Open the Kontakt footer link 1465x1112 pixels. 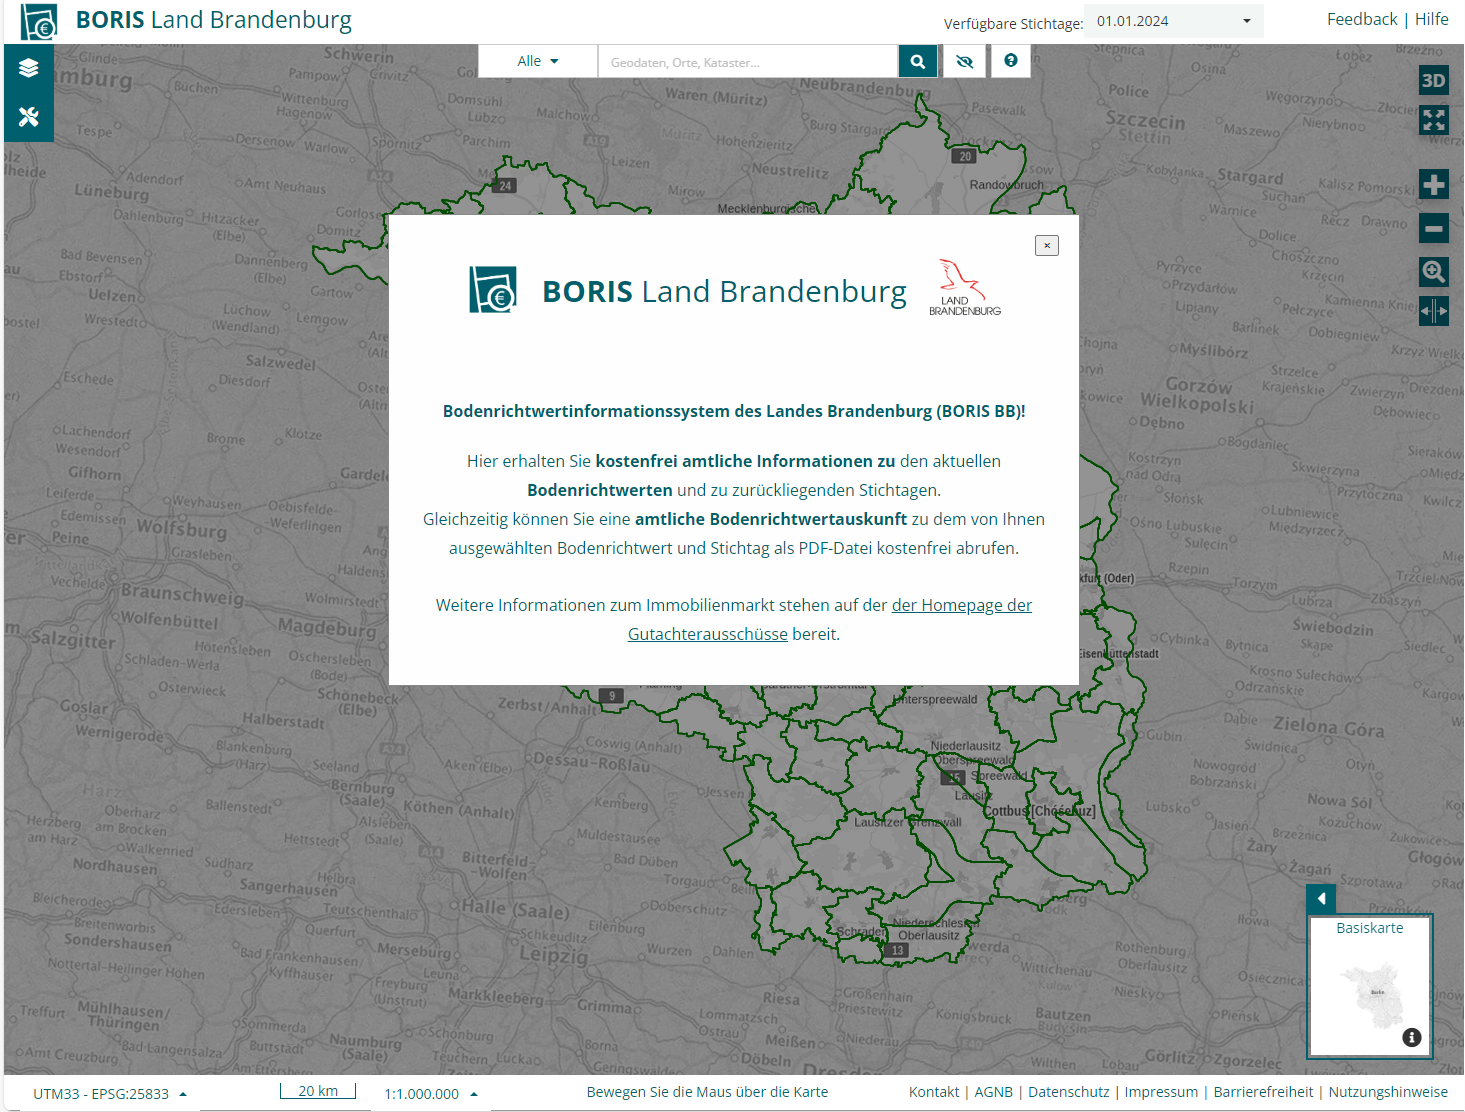tap(934, 1092)
